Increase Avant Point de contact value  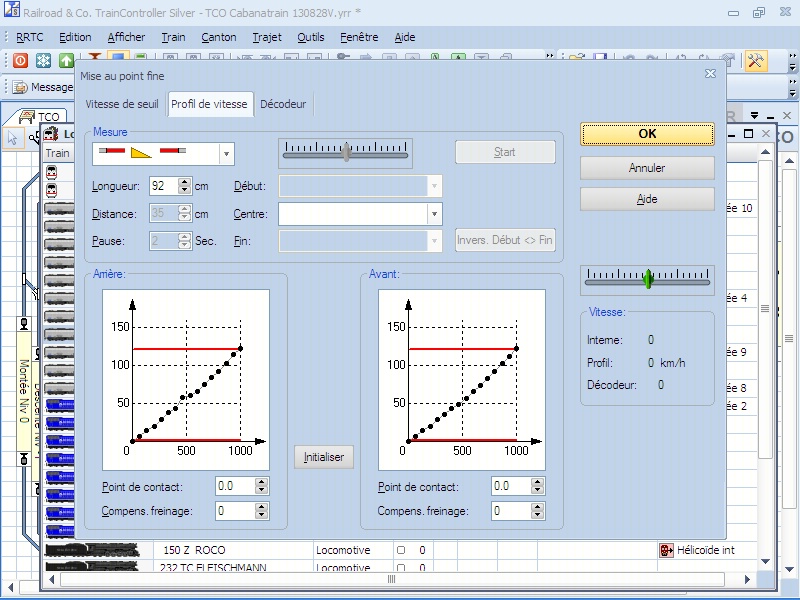coord(537,482)
